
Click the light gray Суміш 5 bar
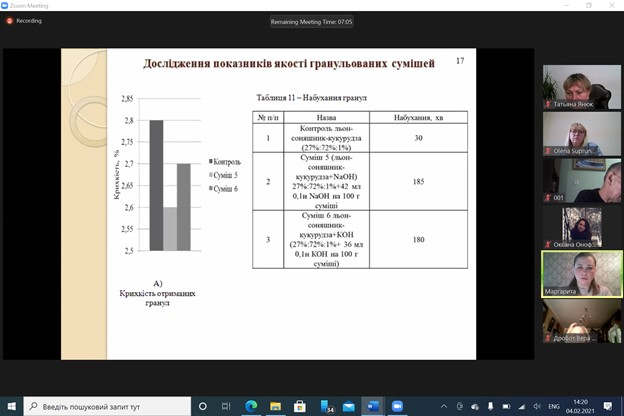[170, 229]
